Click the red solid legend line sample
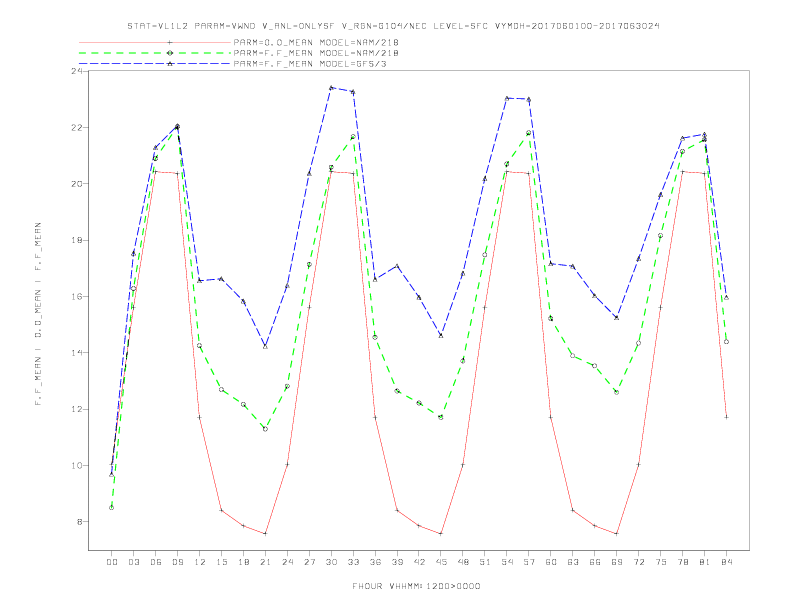 [155, 42]
